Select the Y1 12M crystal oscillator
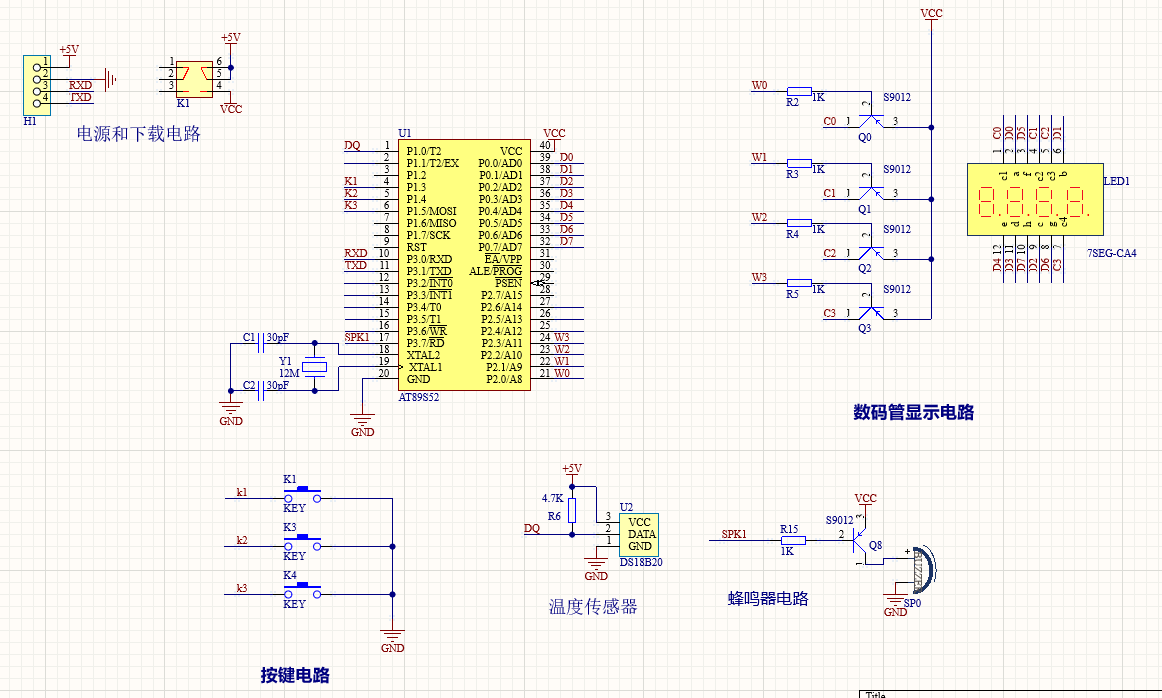This screenshot has height=698, width=1162. [315, 367]
